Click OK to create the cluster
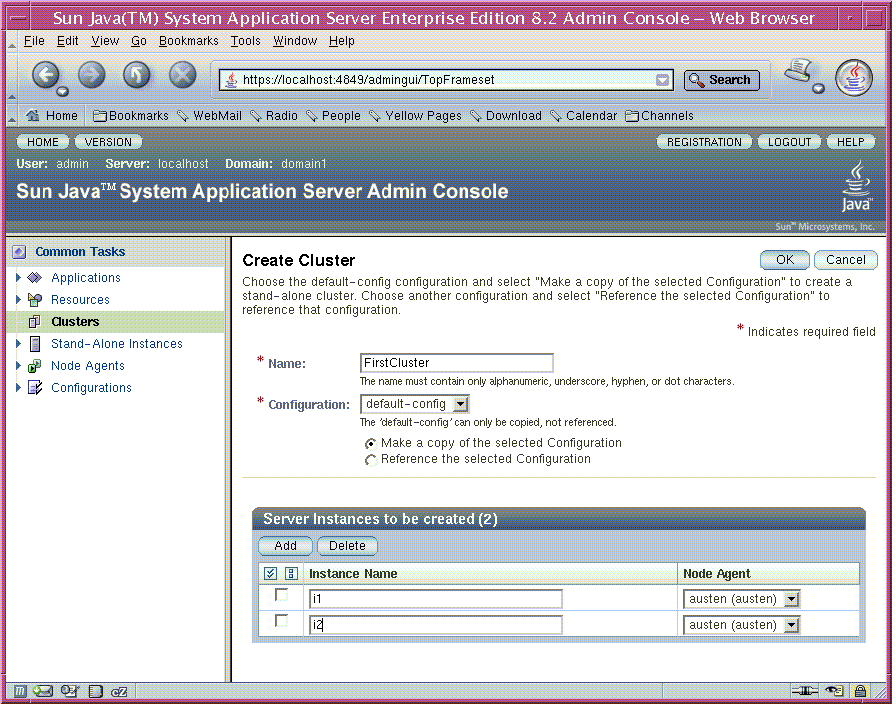892x704 pixels. point(784,260)
